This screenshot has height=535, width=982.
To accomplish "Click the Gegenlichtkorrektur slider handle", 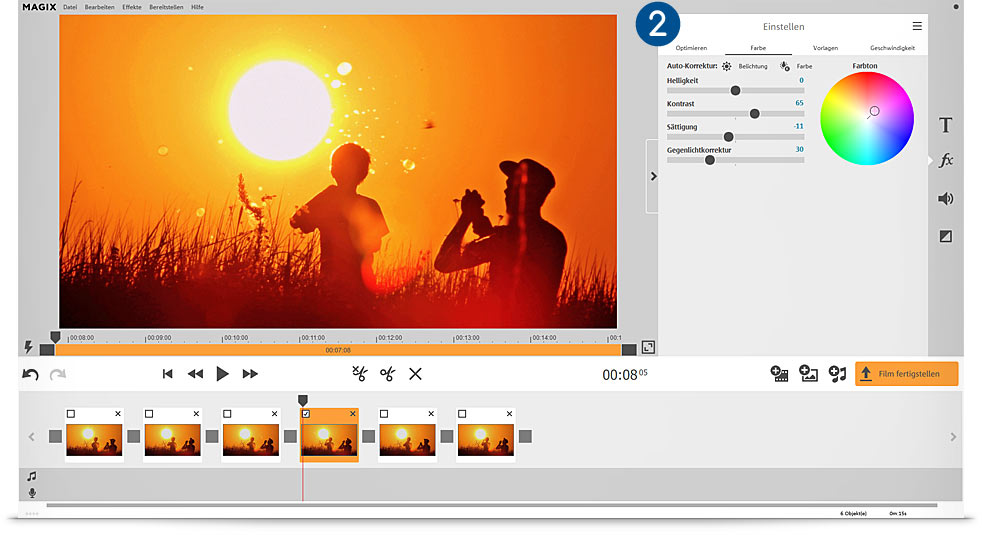I will [x=710, y=160].
